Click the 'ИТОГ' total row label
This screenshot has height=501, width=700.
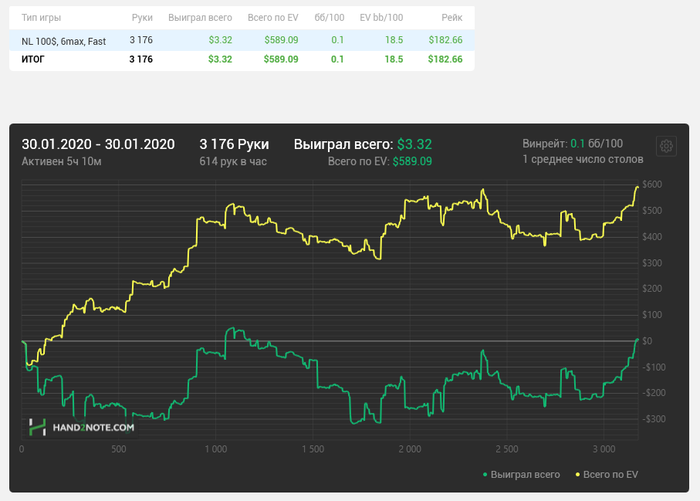pyautogui.click(x=33, y=59)
